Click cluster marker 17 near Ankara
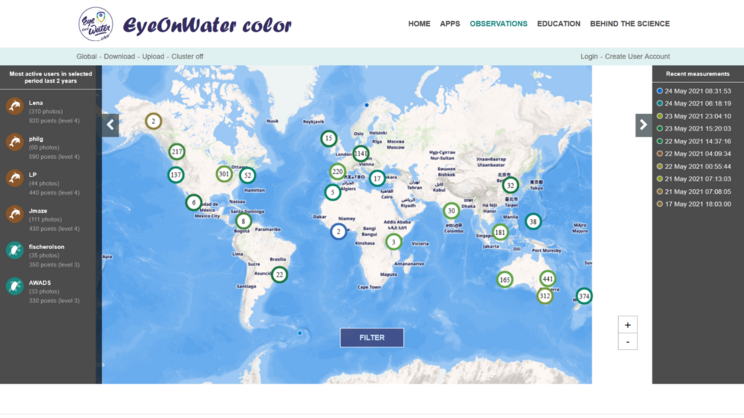744x418 pixels. [x=377, y=179]
